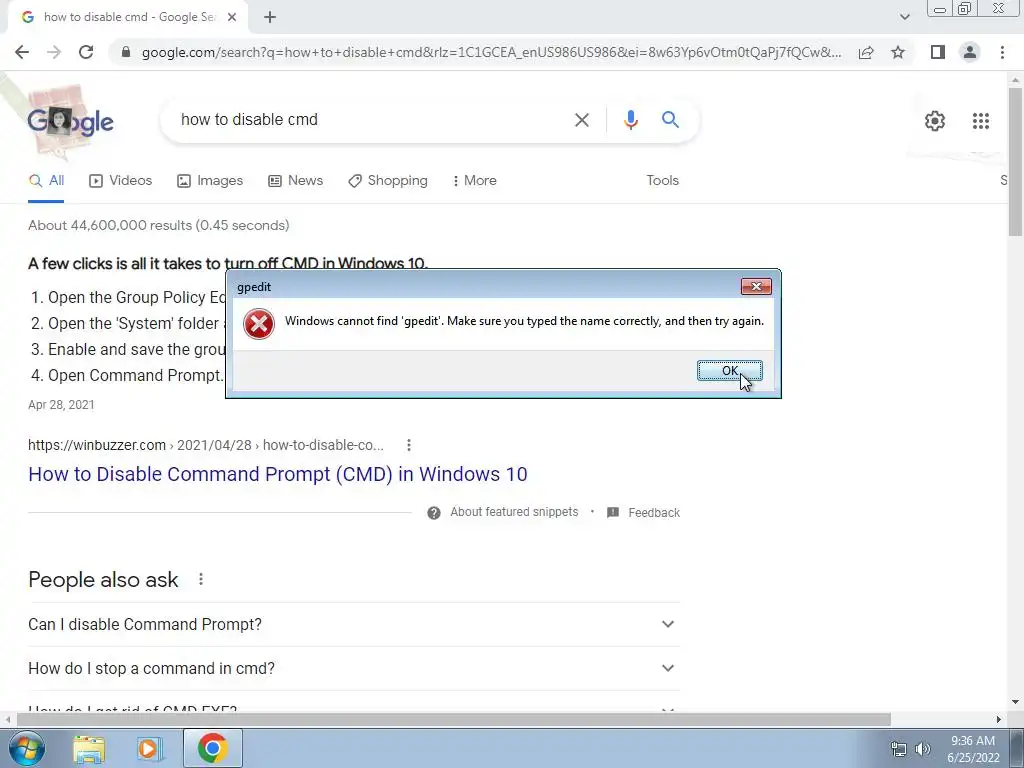Open the Windows Start menu orb
1024x768 pixels.
(26, 748)
